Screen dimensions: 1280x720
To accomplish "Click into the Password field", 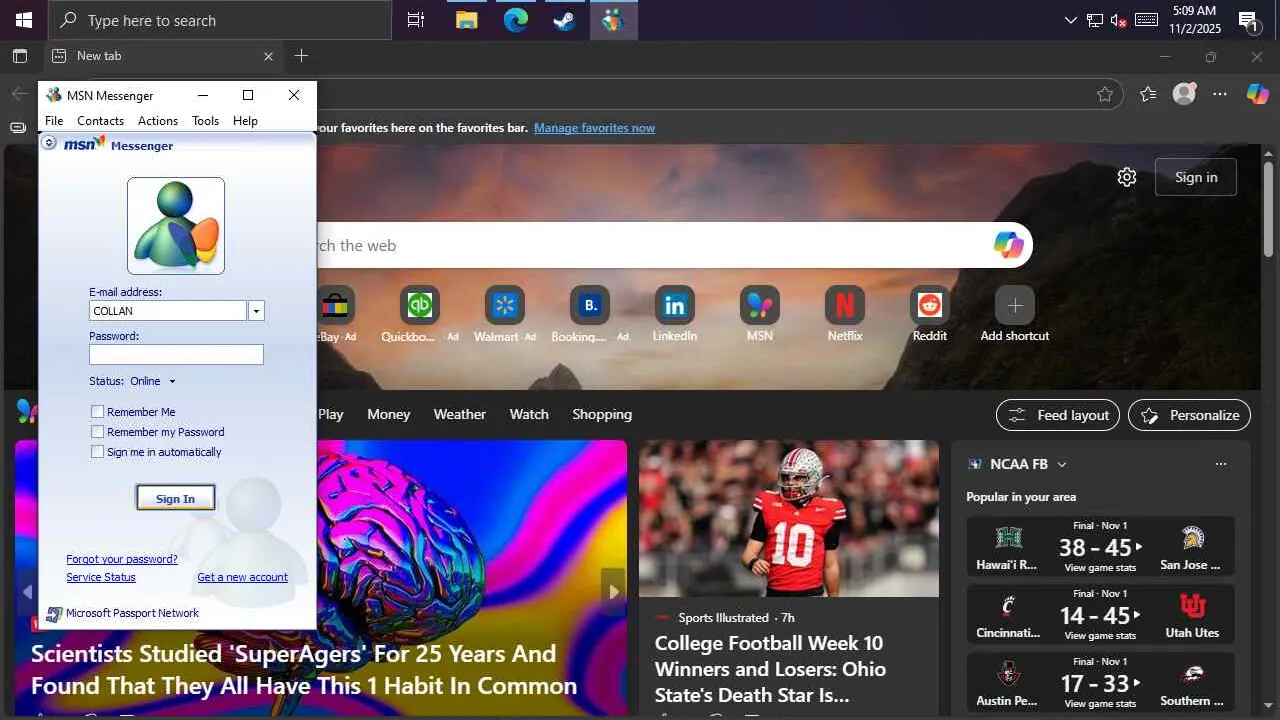I will click(176, 355).
